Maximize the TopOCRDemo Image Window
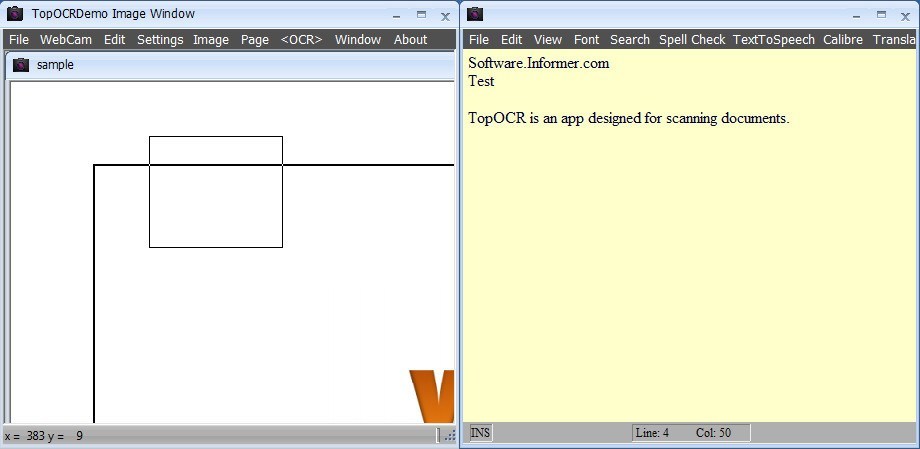The image size is (920, 449). [x=421, y=15]
